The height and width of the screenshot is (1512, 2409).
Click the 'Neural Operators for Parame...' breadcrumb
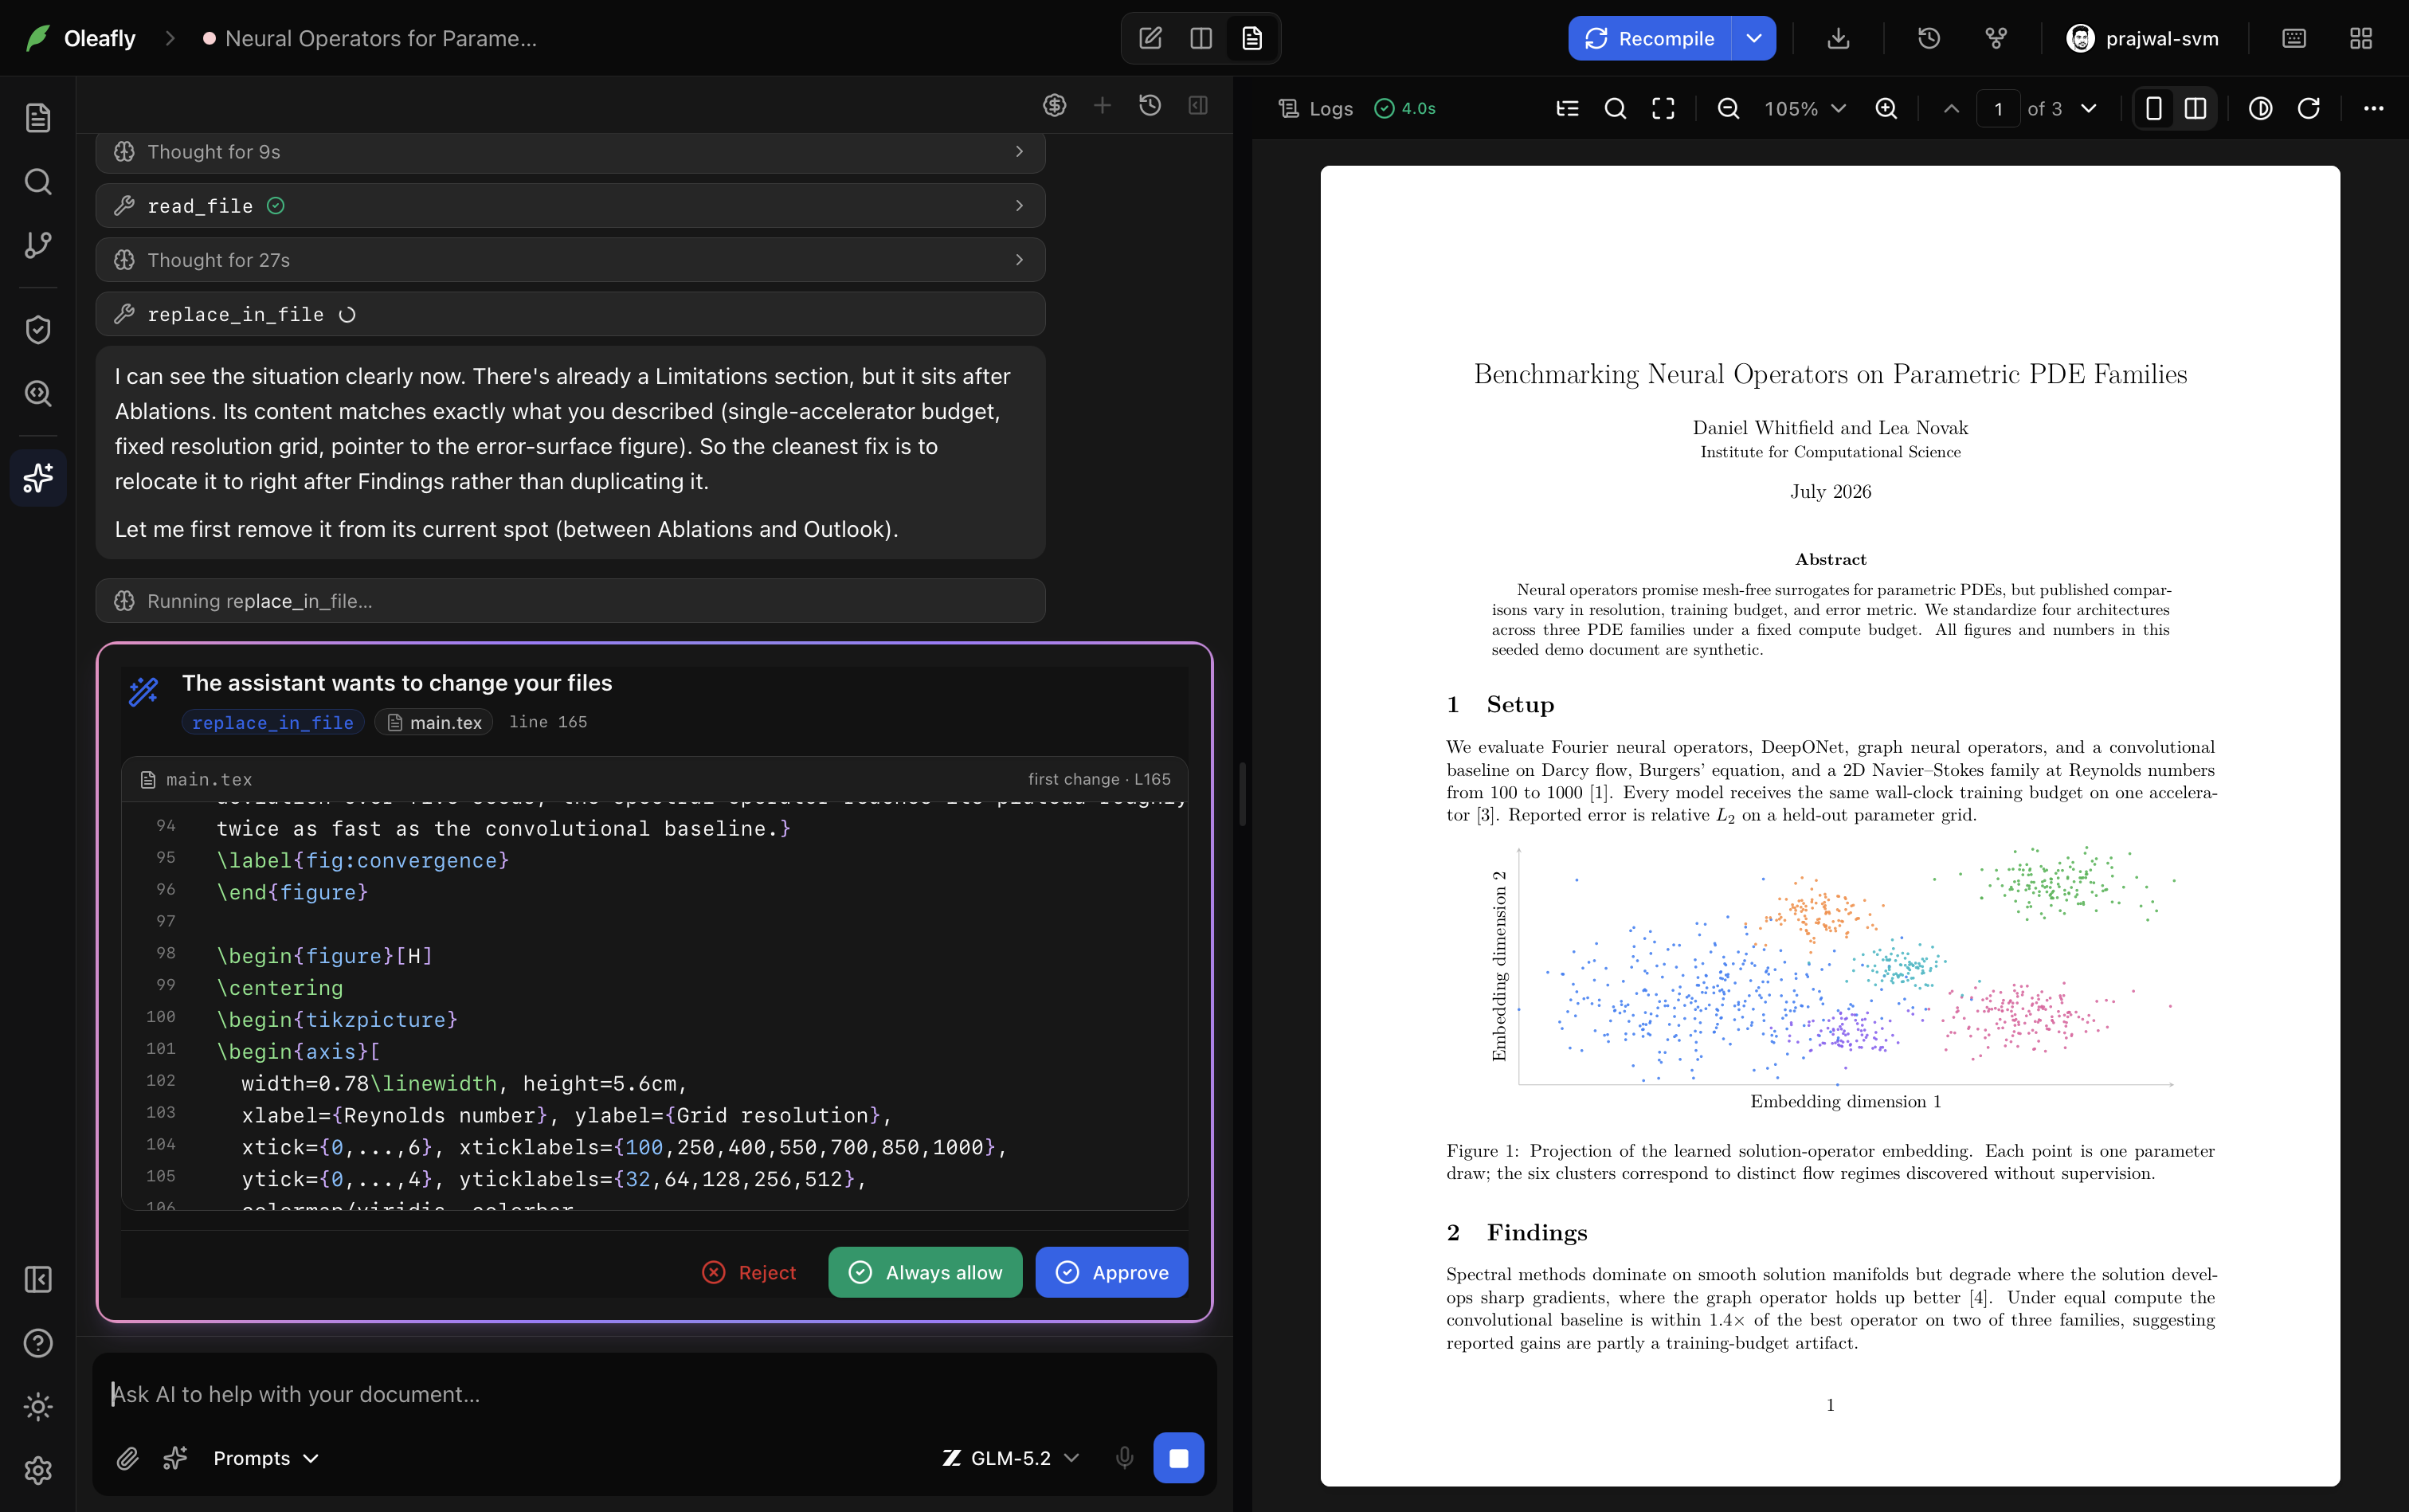click(x=371, y=38)
